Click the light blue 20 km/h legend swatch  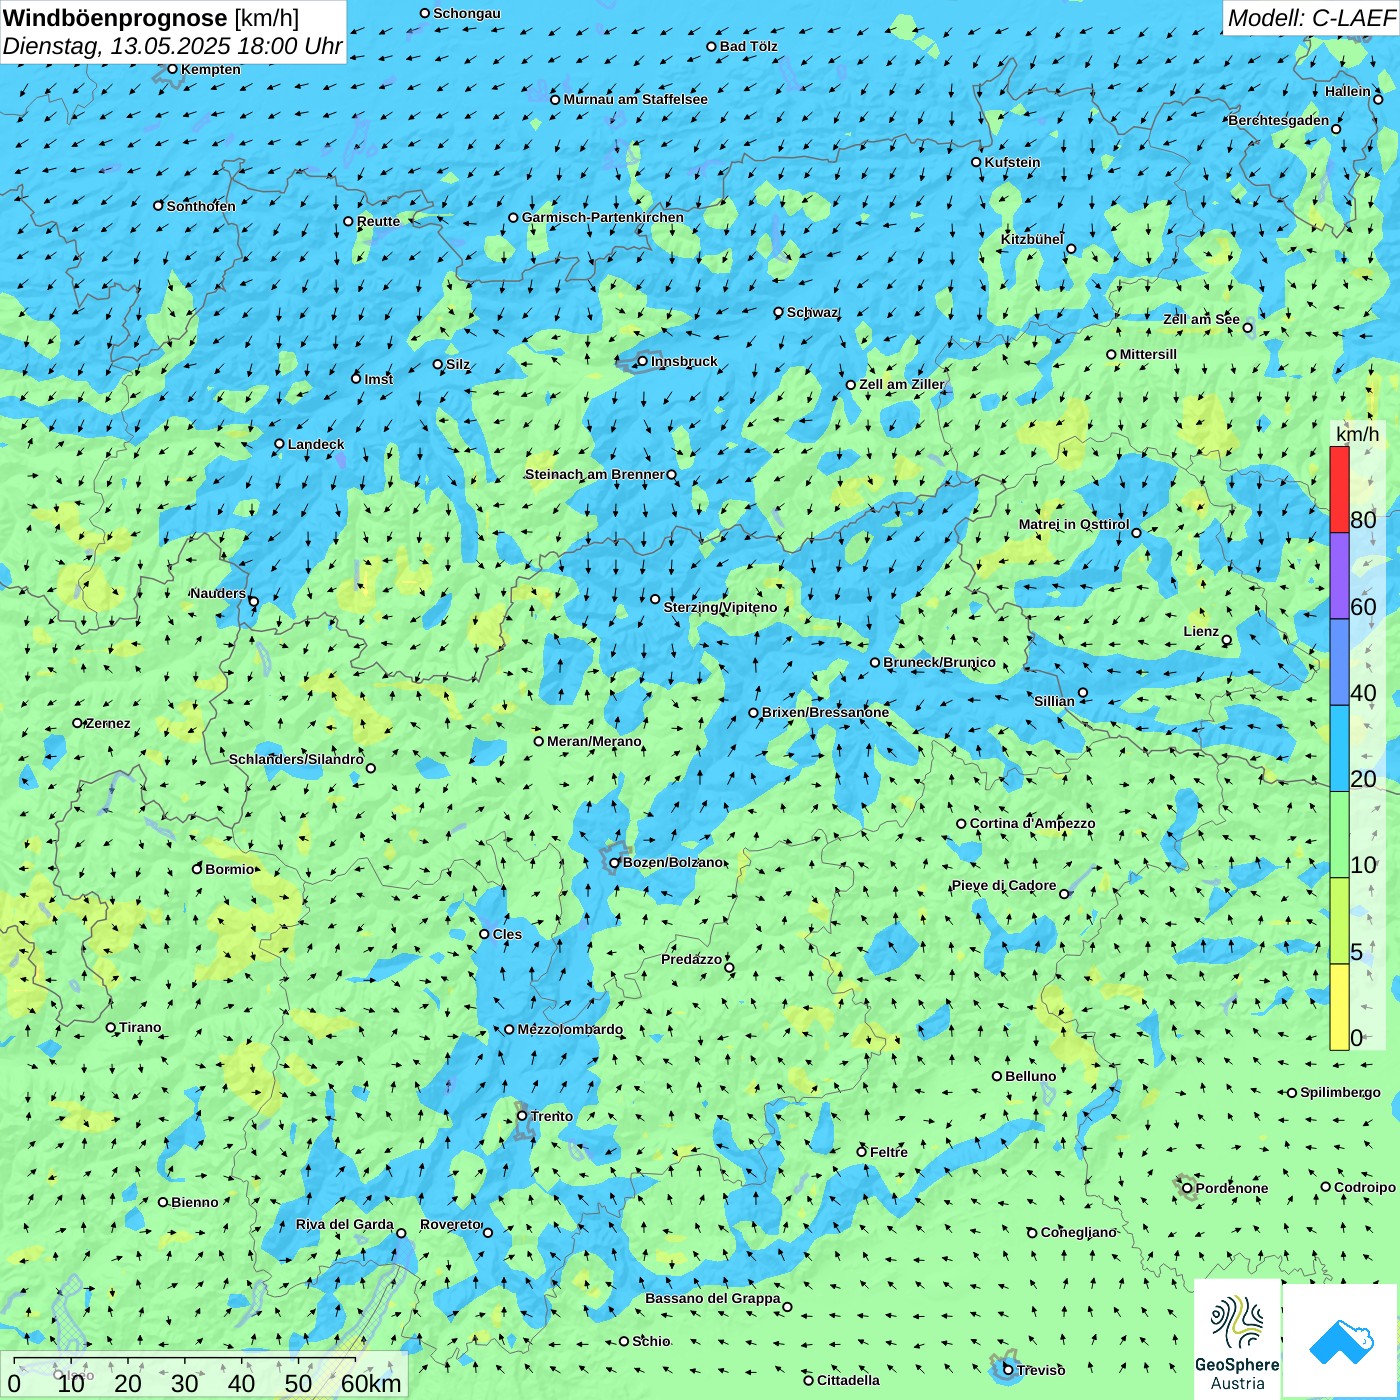point(1339,748)
